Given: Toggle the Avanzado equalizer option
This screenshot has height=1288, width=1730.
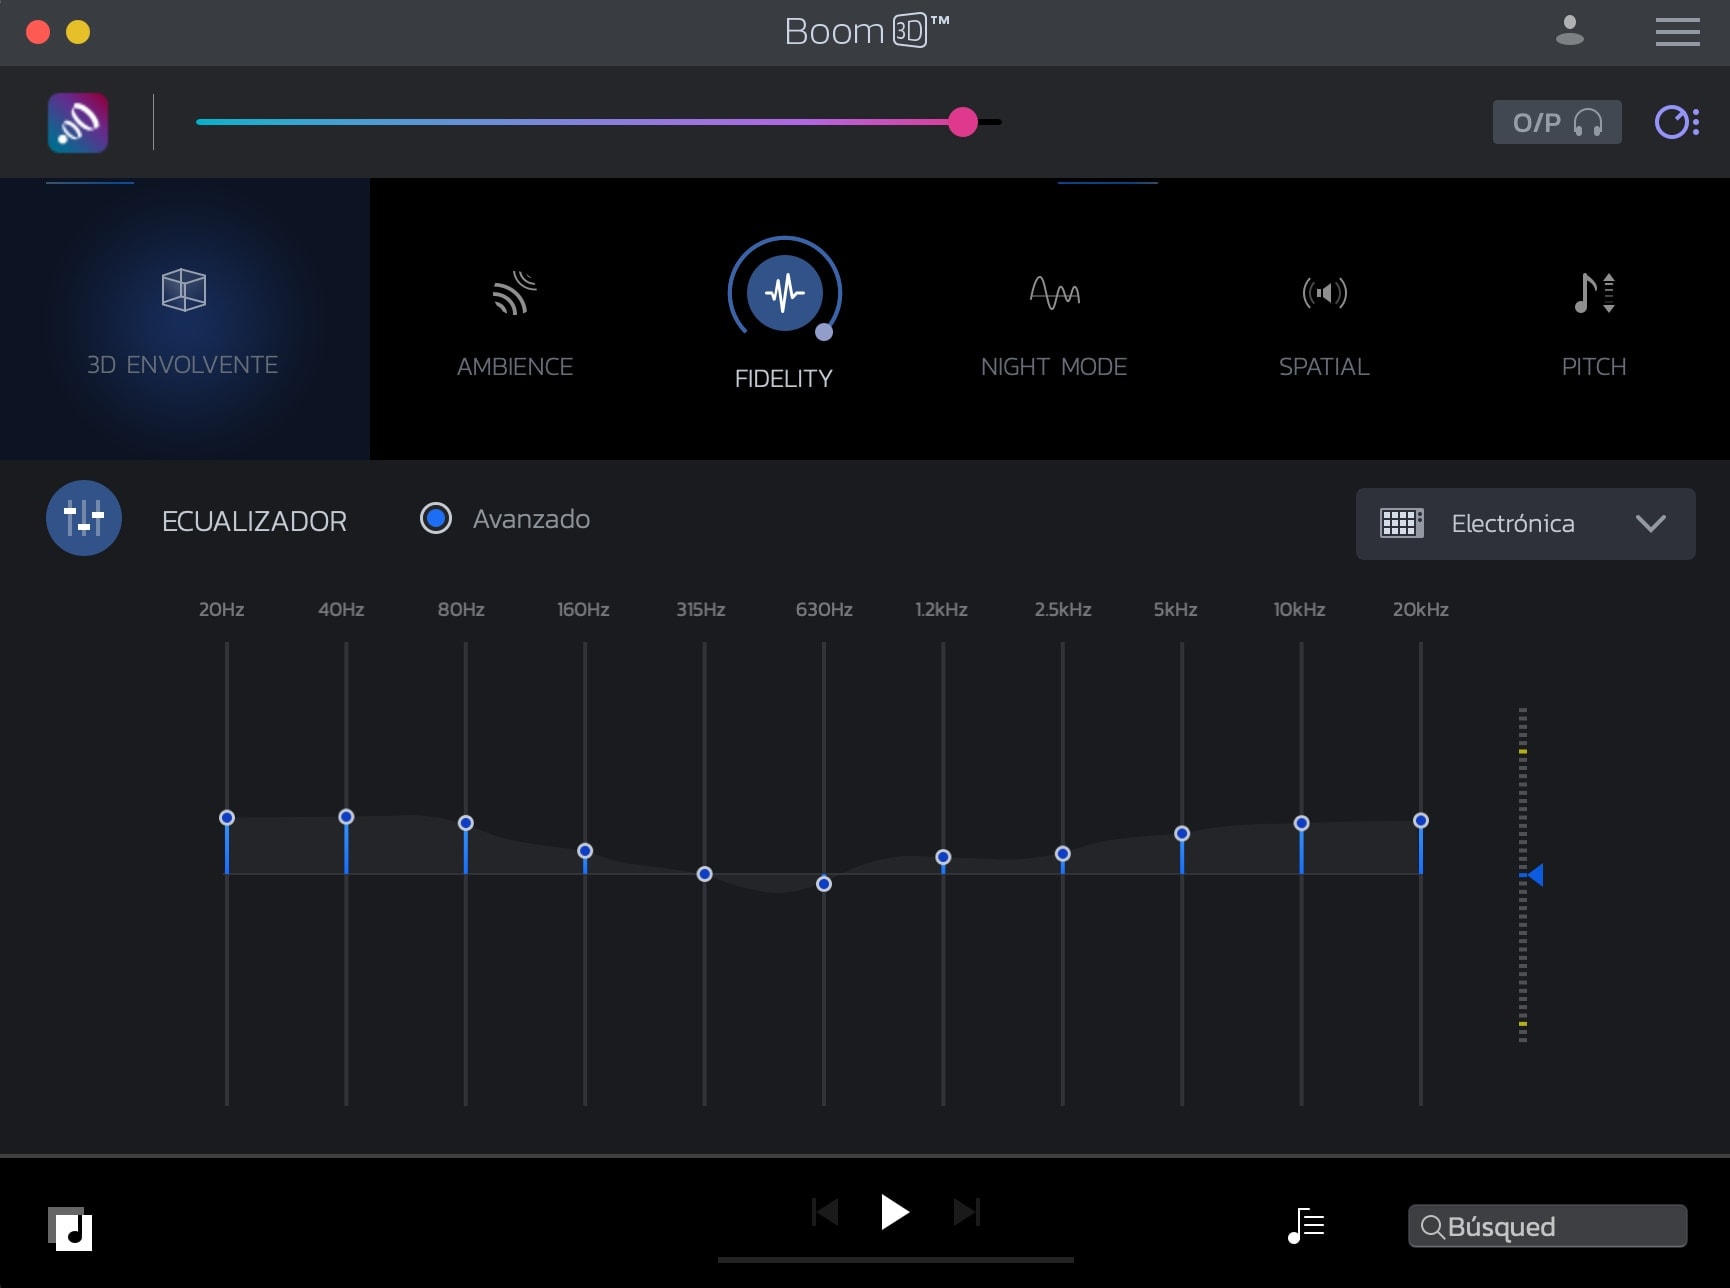Looking at the screenshot, I should click(x=436, y=518).
